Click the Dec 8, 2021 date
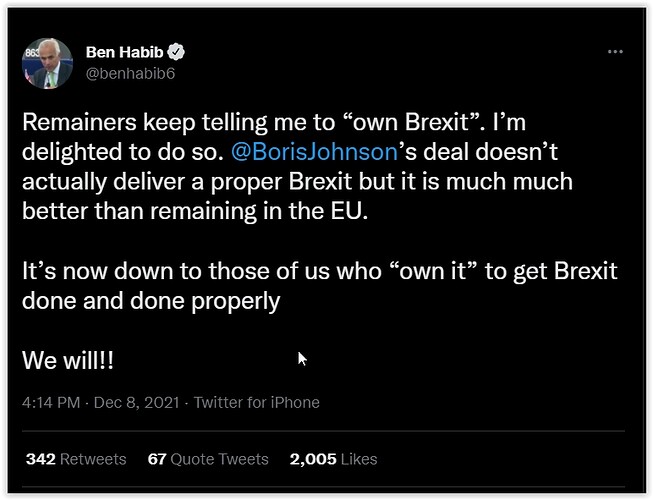The width and height of the screenshot is (653, 500). point(137,403)
